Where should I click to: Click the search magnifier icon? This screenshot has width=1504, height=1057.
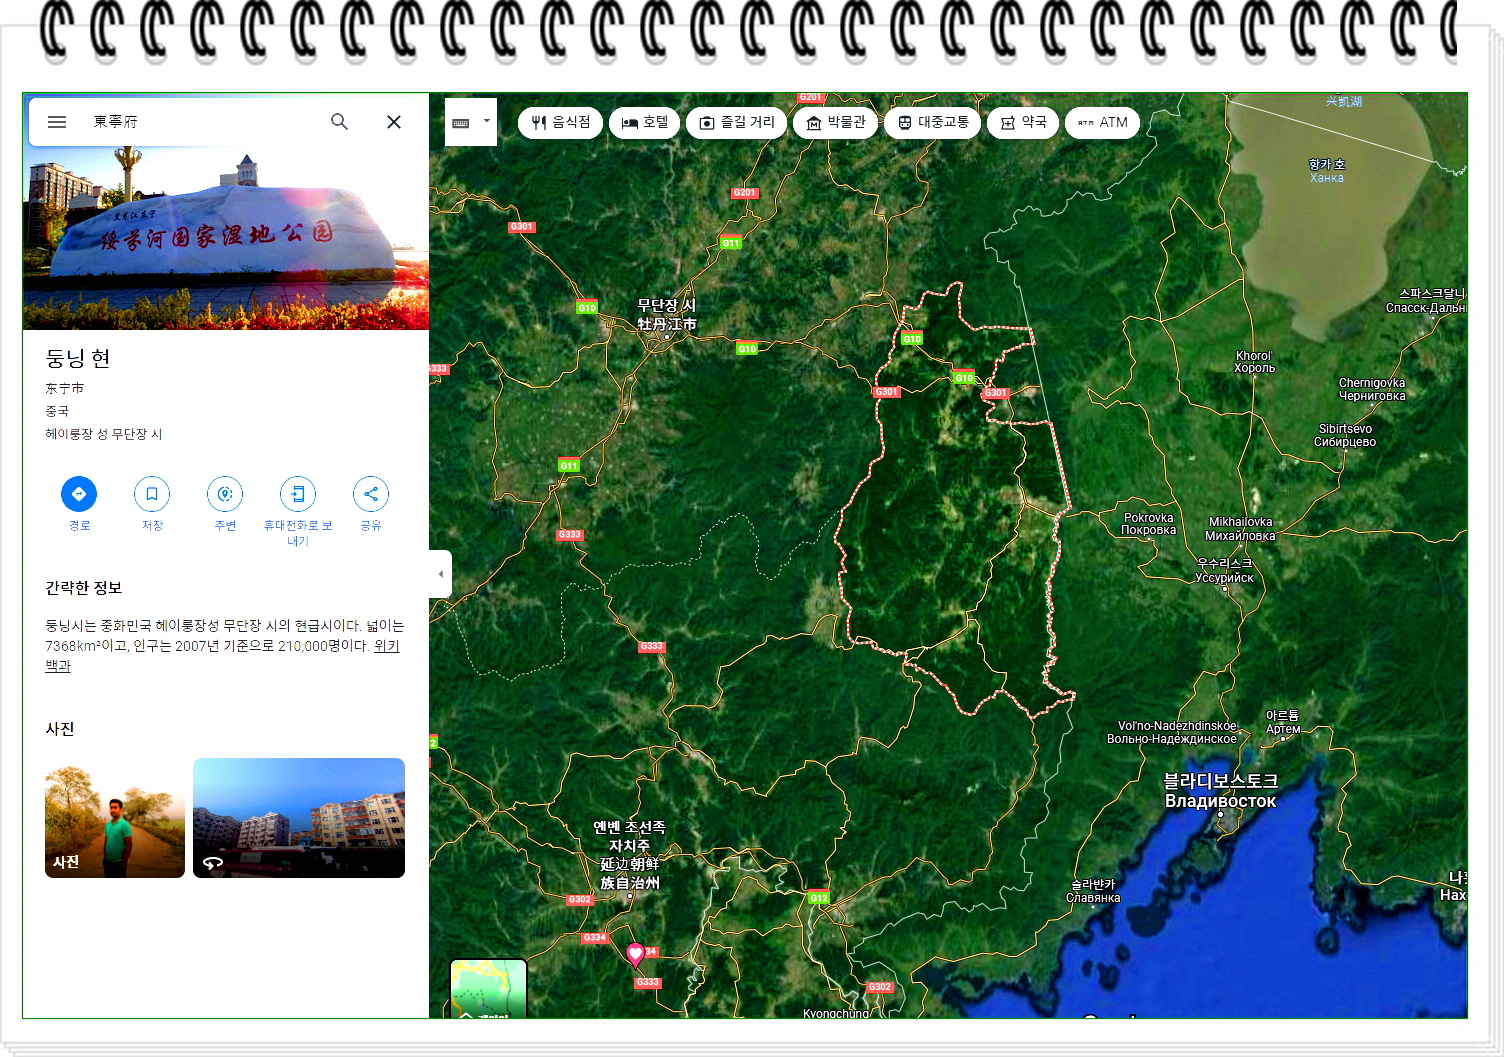tap(340, 122)
